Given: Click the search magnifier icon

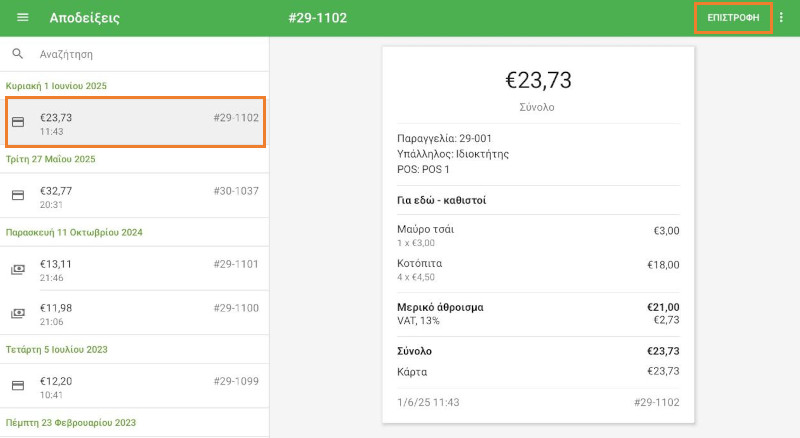Looking at the screenshot, I should 18,54.
